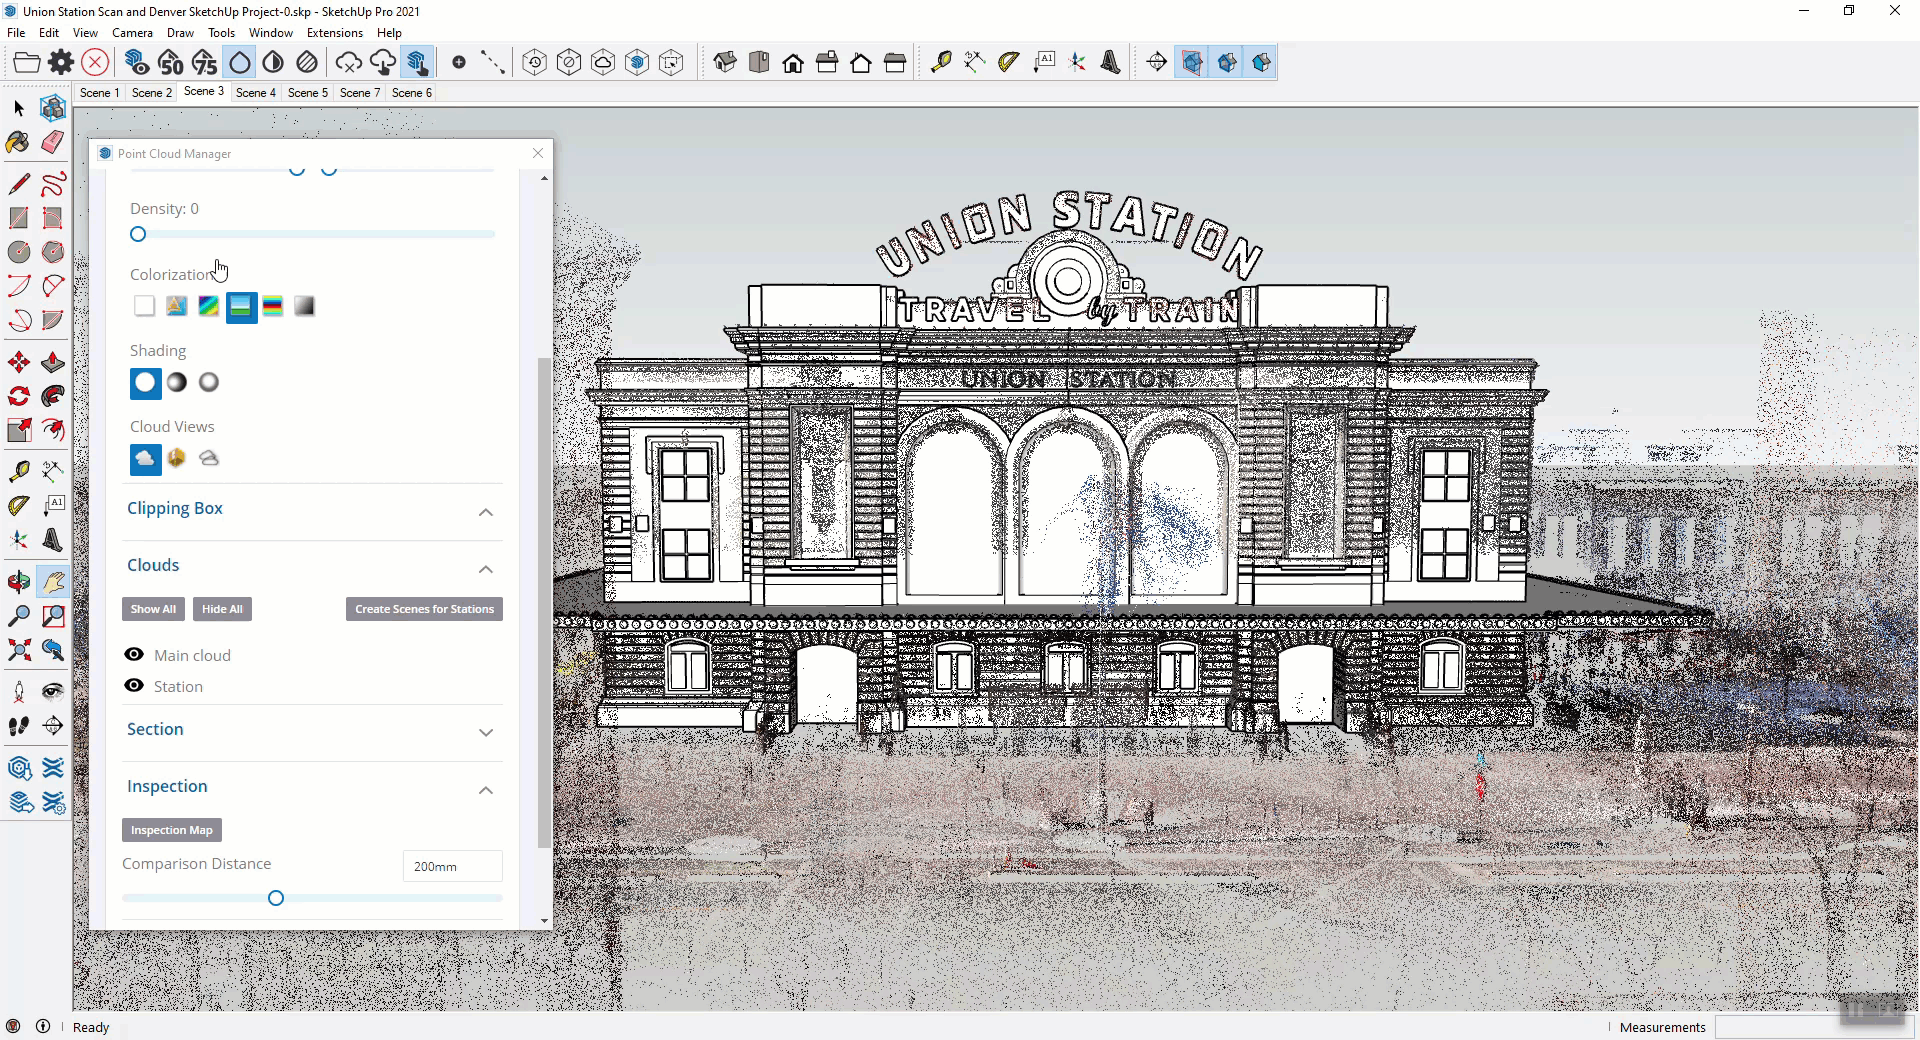Click Create Scenes for Stations button

coord(424,609)
